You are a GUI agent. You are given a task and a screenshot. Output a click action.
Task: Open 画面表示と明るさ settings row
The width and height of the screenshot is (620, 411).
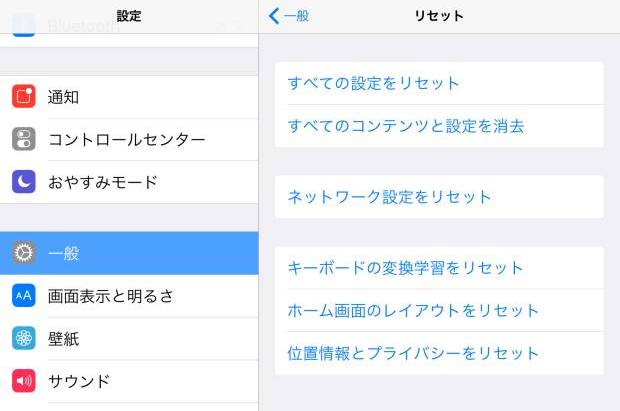129,296
